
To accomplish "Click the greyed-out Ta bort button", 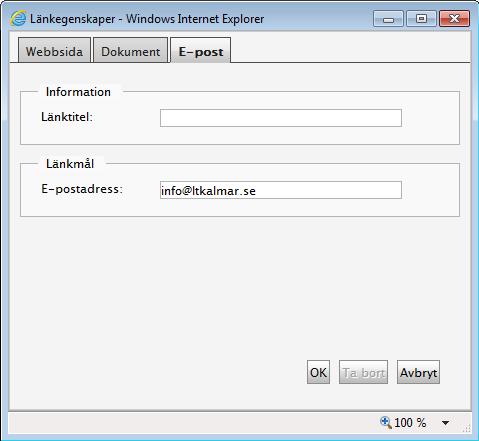I will pos(363,372).
